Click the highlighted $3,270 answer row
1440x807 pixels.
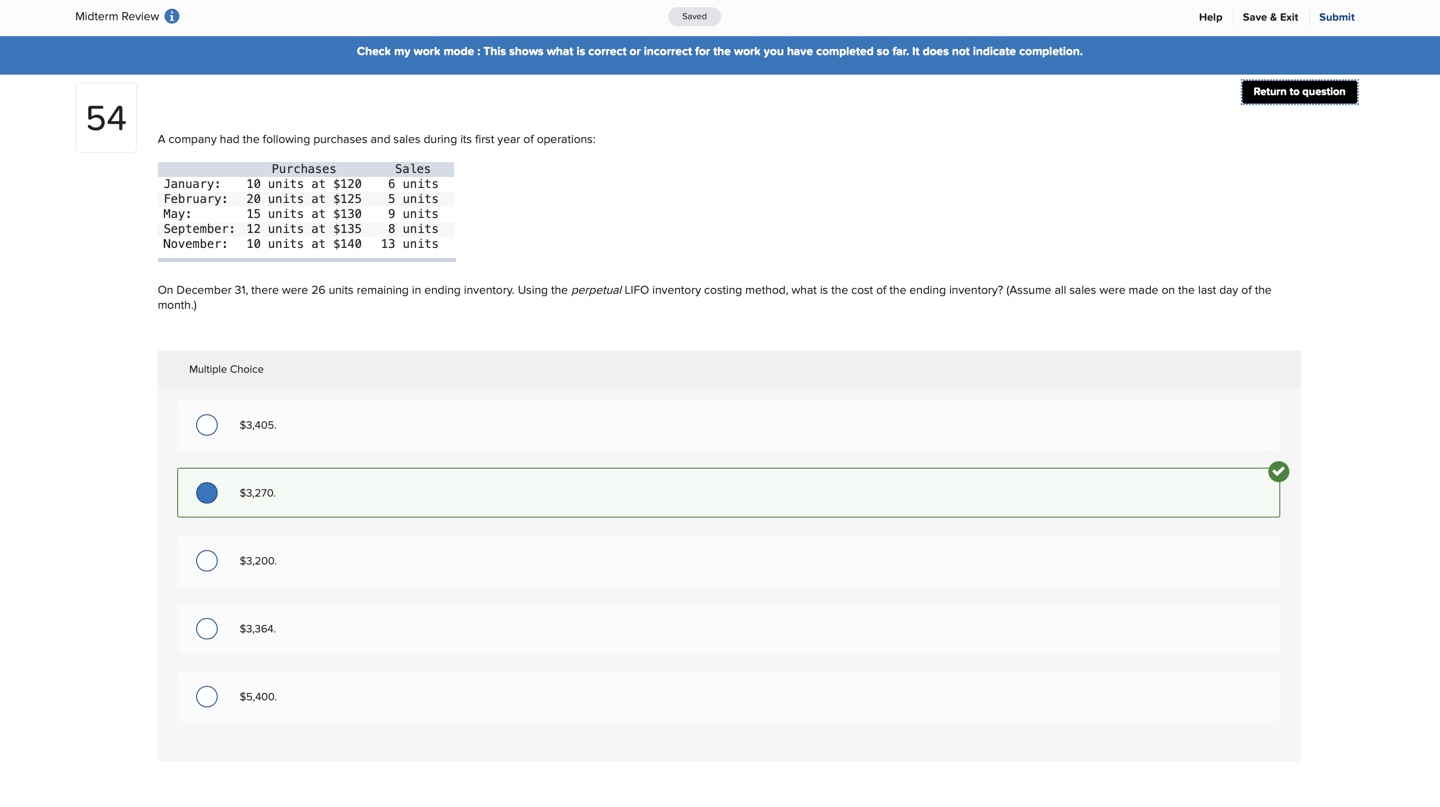point(728,492)
